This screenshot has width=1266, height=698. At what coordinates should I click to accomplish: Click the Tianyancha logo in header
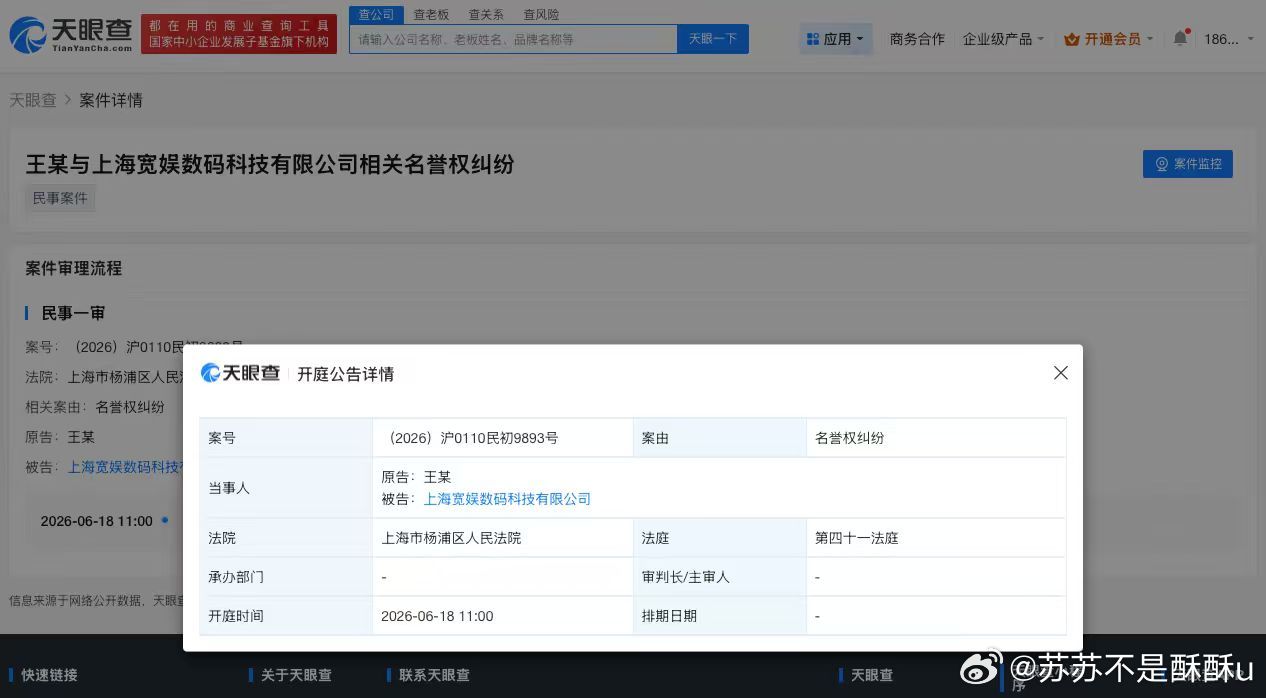coord(70,35)
